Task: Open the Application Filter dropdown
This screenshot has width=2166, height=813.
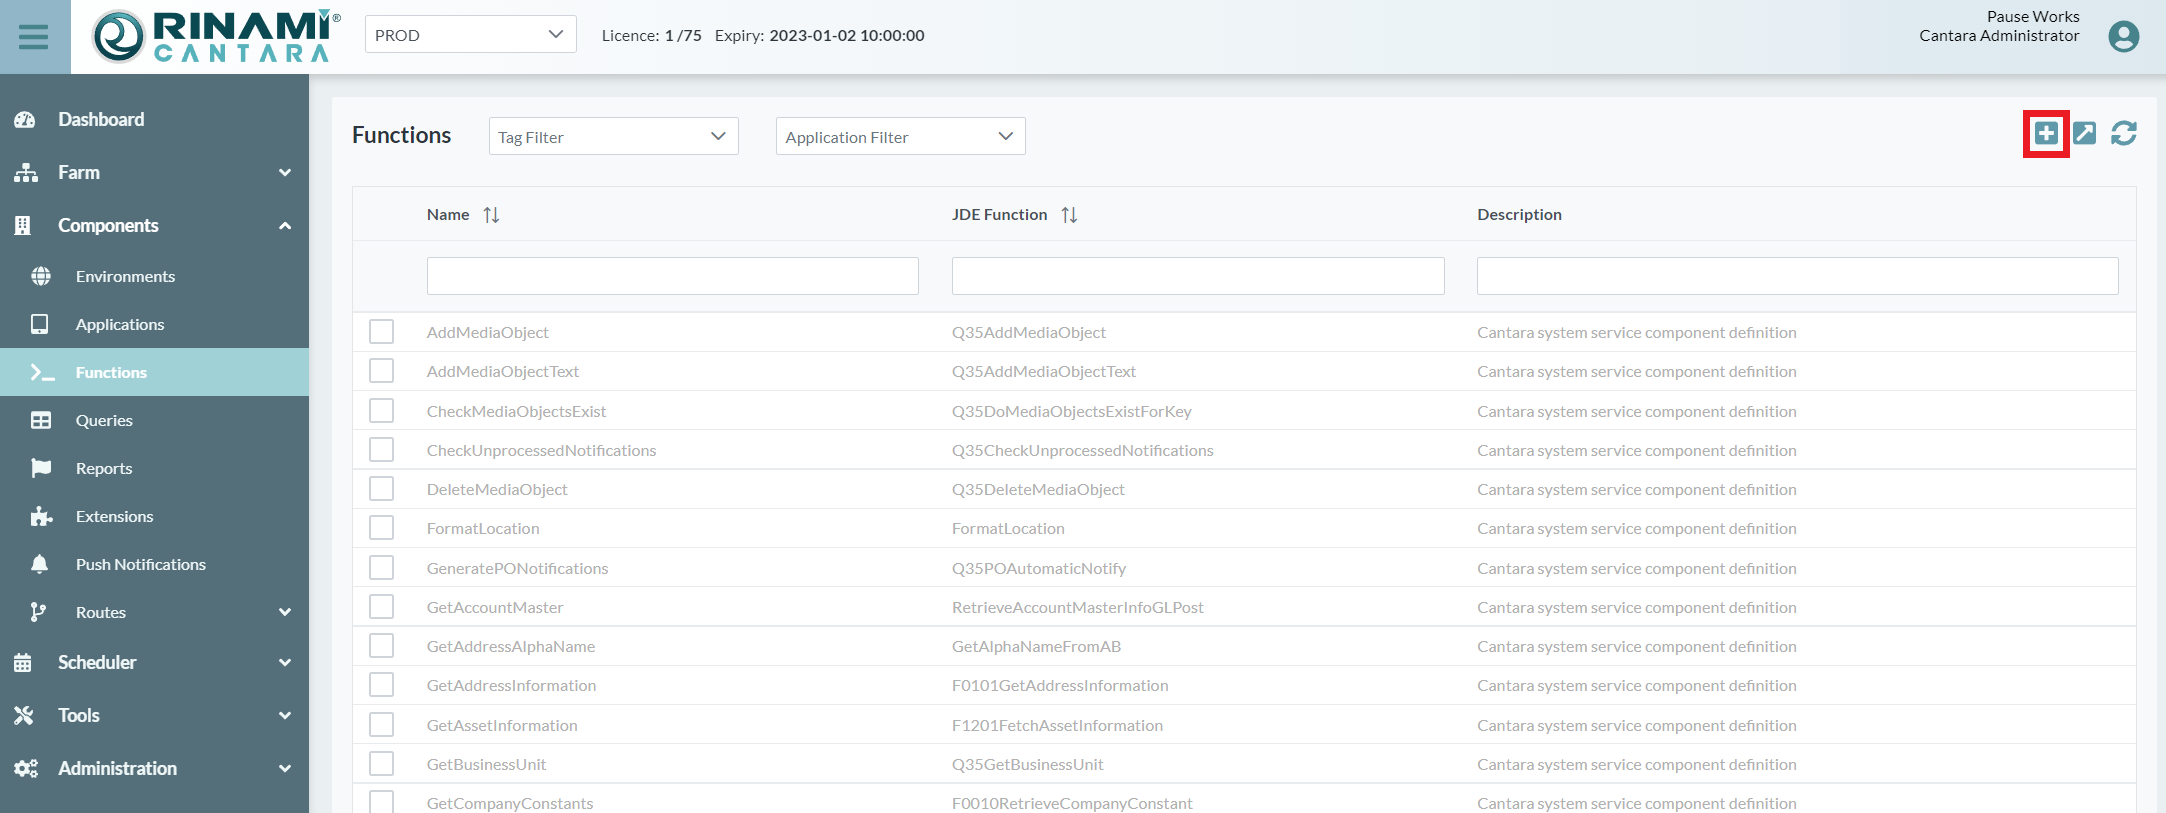Action: (900, 137)
